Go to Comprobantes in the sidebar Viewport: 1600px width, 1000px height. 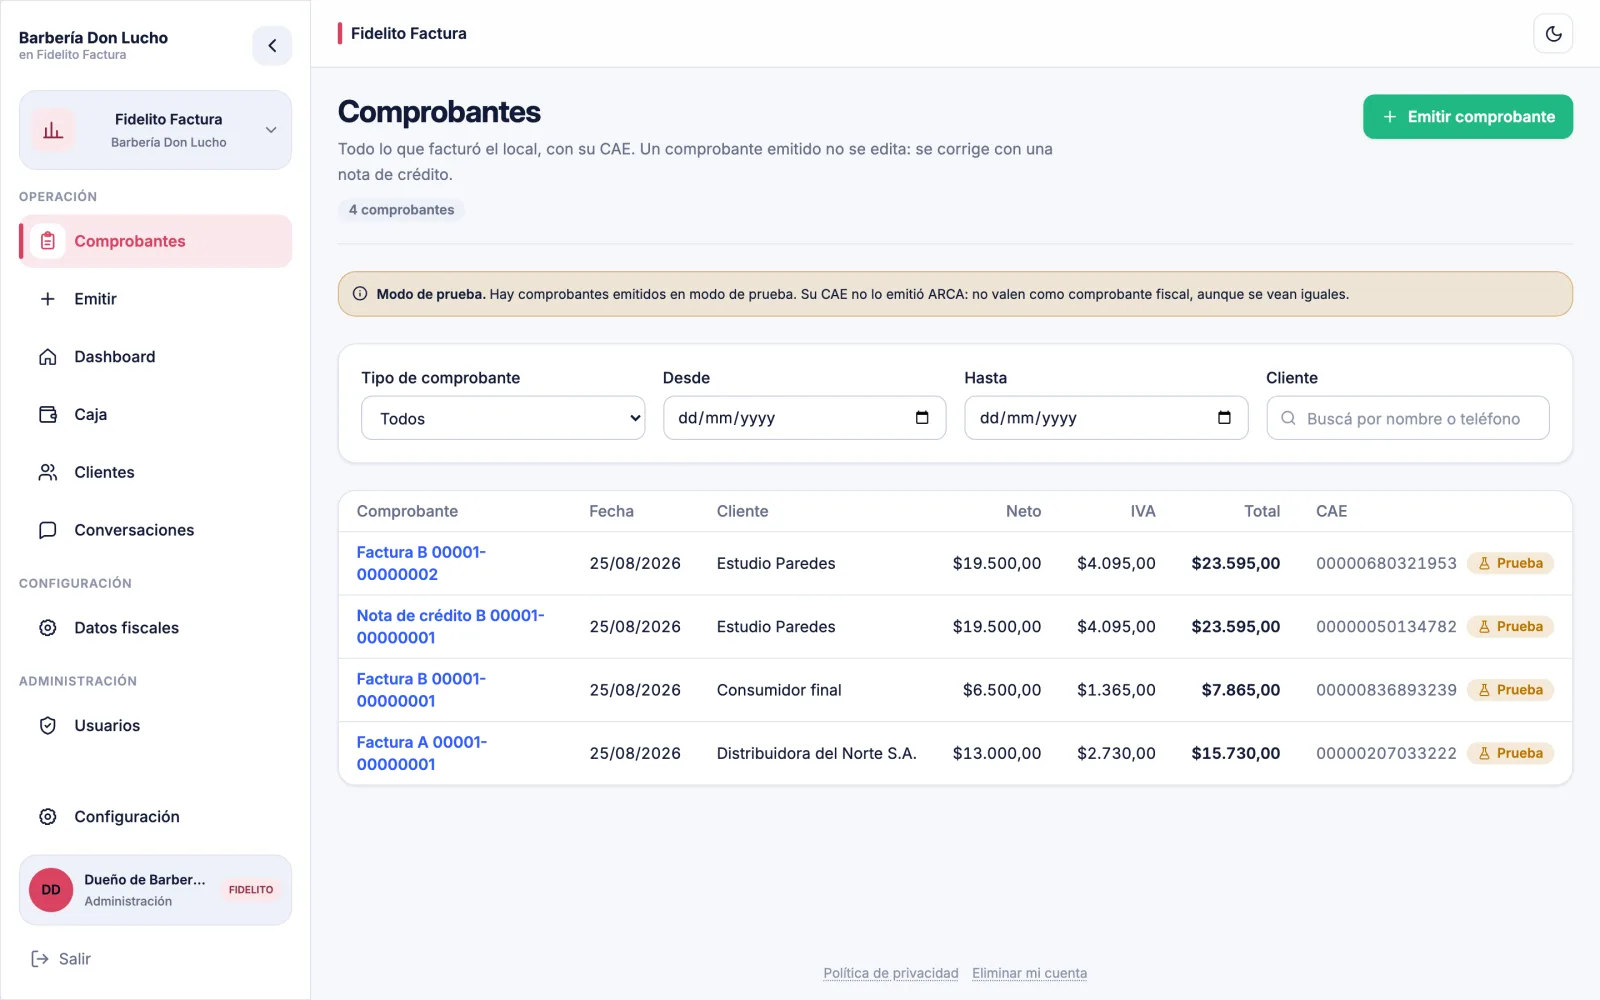pyautogui.click(x=156, y=241)
